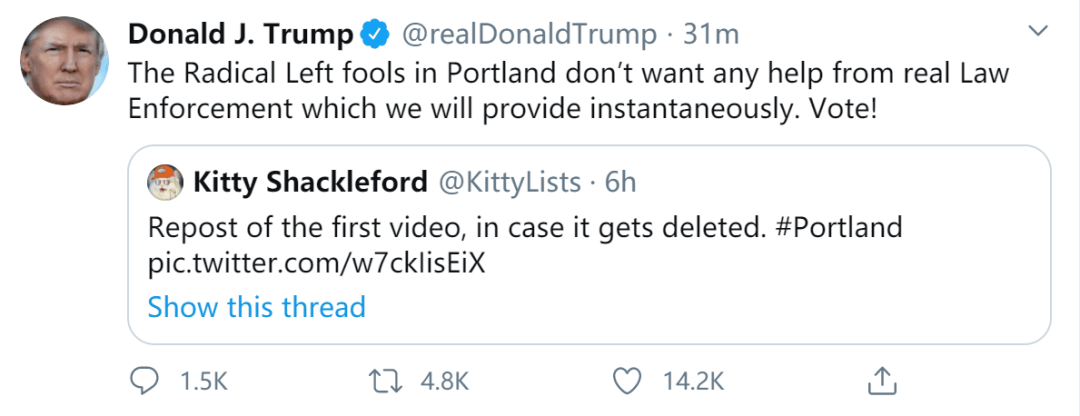Open the Donald J. Trump display name
1080x416 pixels.
240,35
